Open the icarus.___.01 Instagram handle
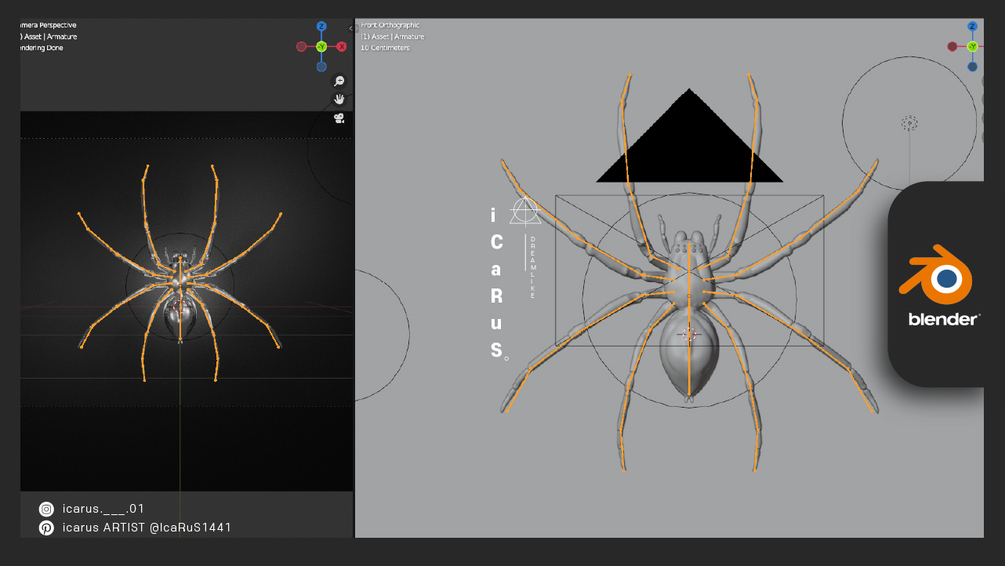This screenshot has width=1005, height=566. click(103, 508)
